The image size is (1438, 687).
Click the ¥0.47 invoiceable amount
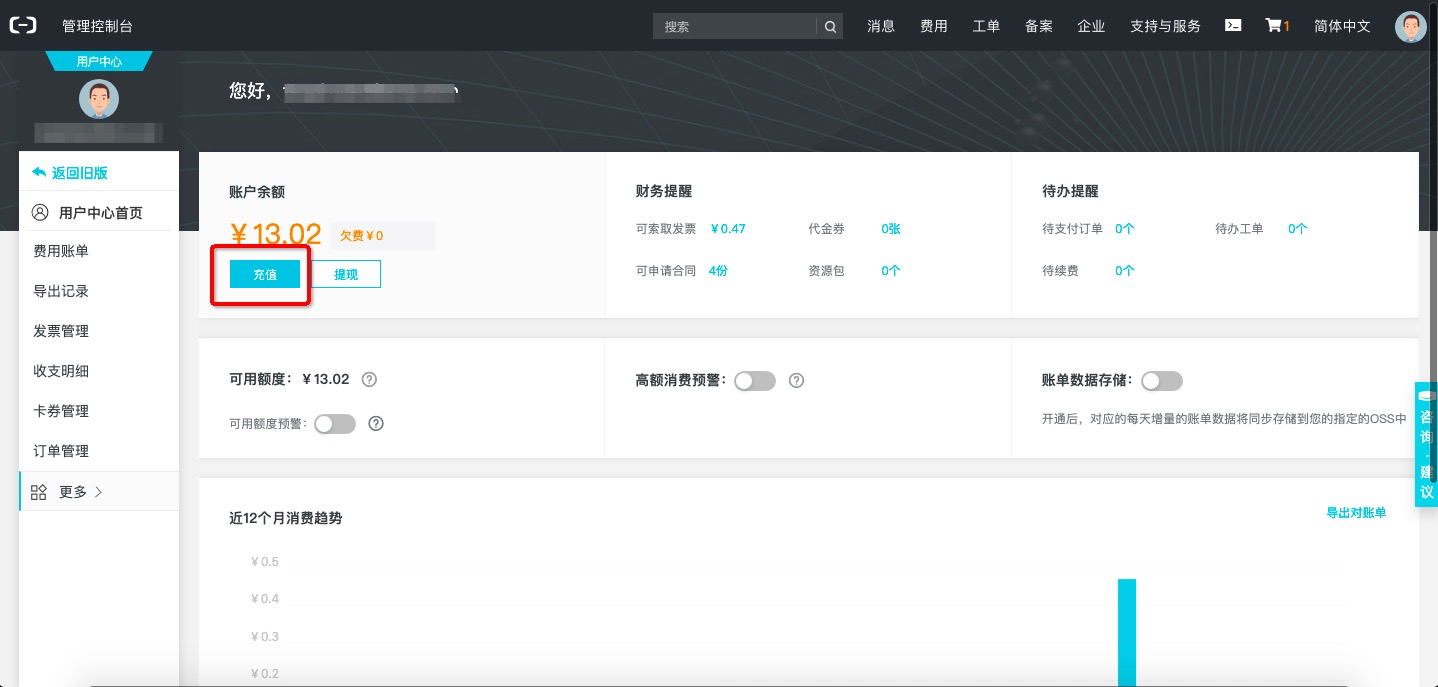tap(728, 229)
